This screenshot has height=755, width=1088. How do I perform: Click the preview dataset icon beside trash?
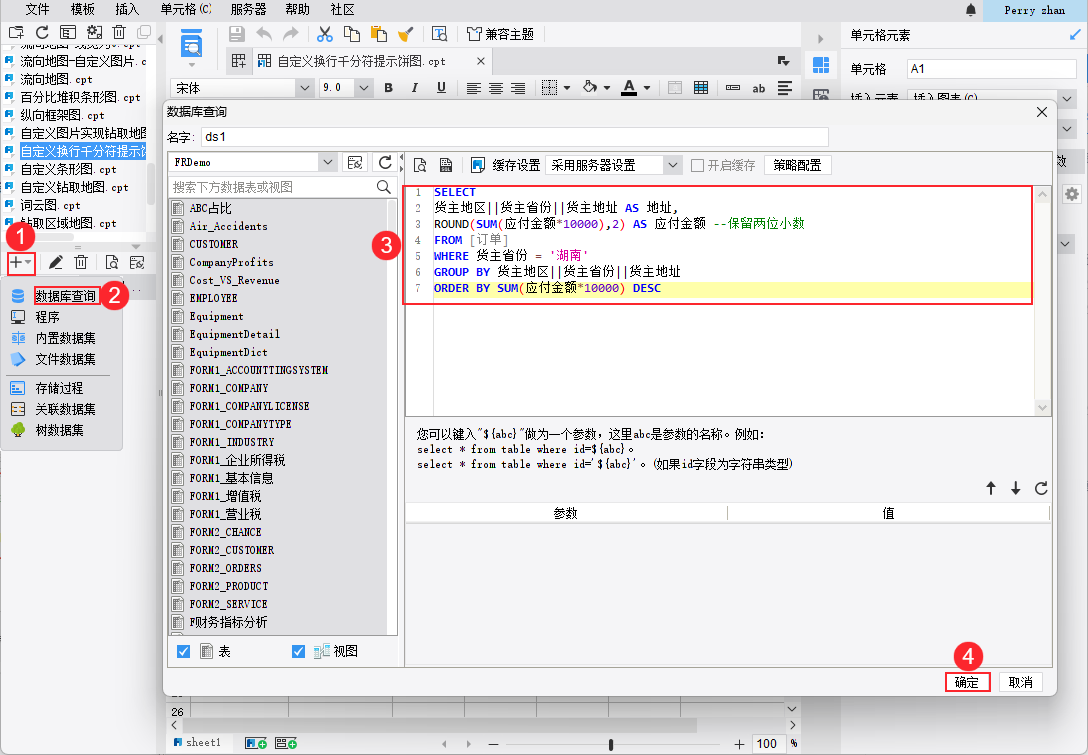[x=111, y=262]
